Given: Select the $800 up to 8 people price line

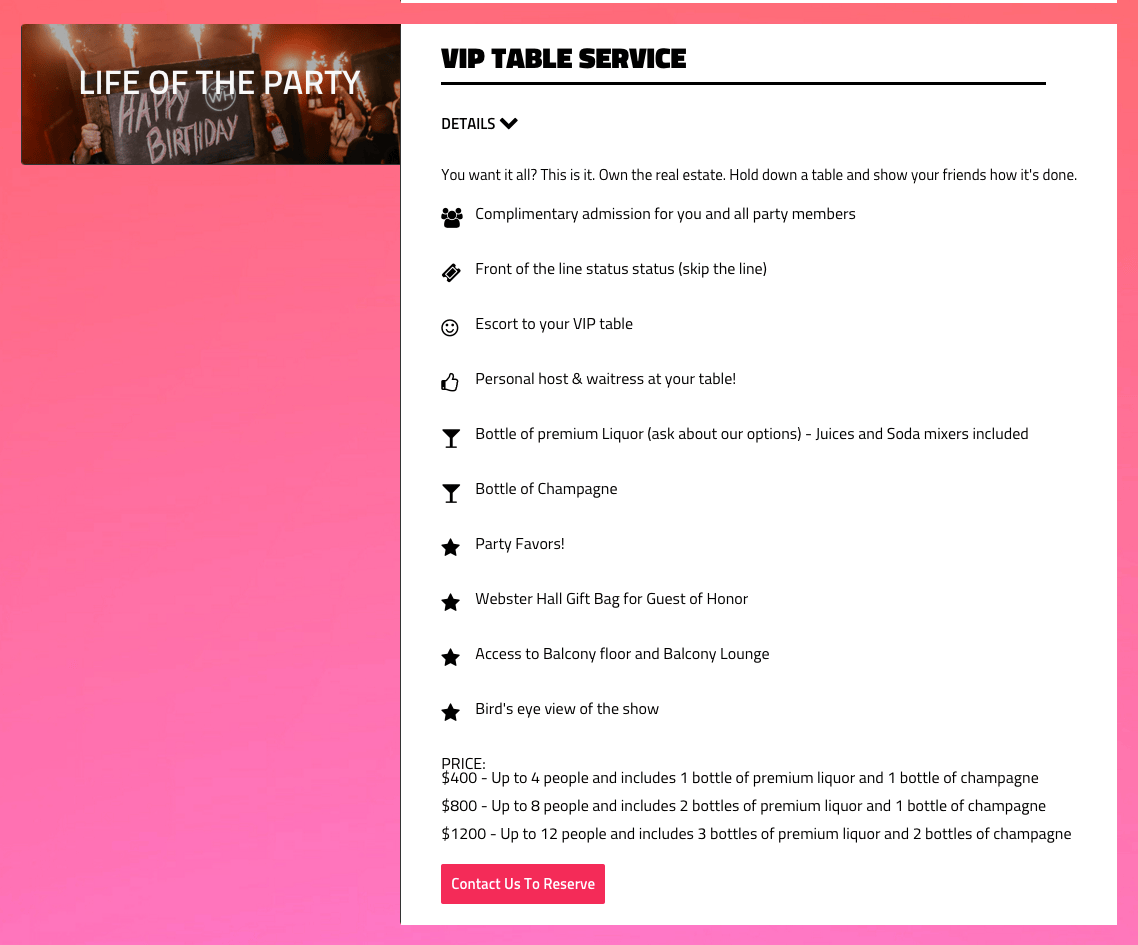Looking at the screenshot, I should click(x=743, y=806).
